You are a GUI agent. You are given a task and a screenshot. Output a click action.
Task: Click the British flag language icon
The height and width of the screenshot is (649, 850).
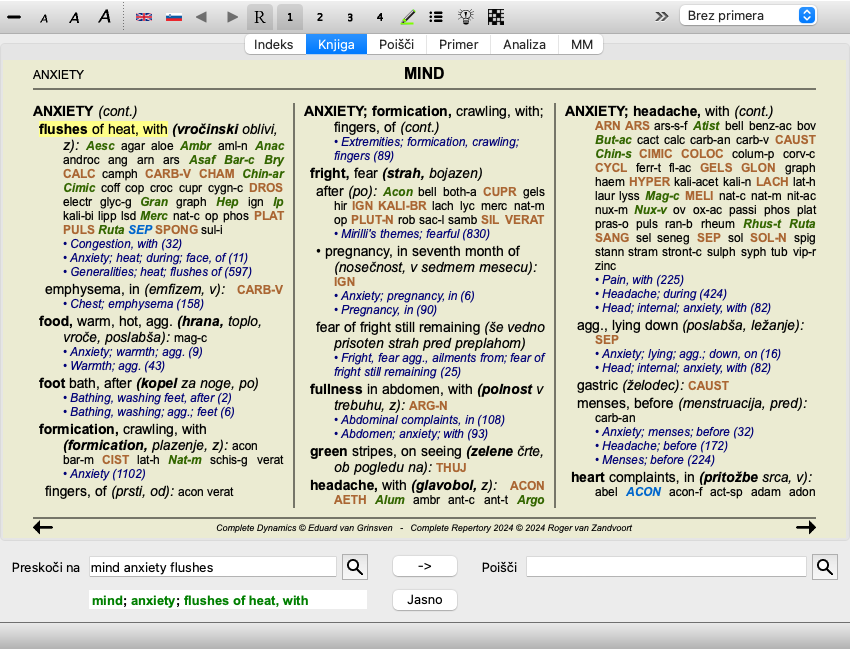point(144,17)
